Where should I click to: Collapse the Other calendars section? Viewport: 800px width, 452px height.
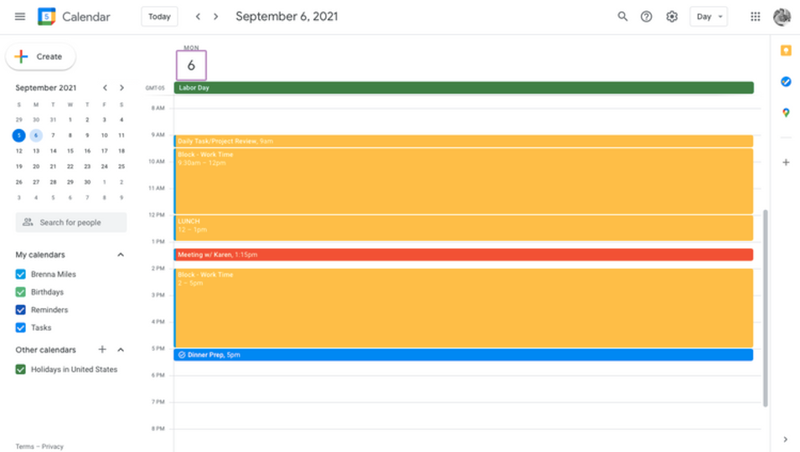[x=120, y=349]
